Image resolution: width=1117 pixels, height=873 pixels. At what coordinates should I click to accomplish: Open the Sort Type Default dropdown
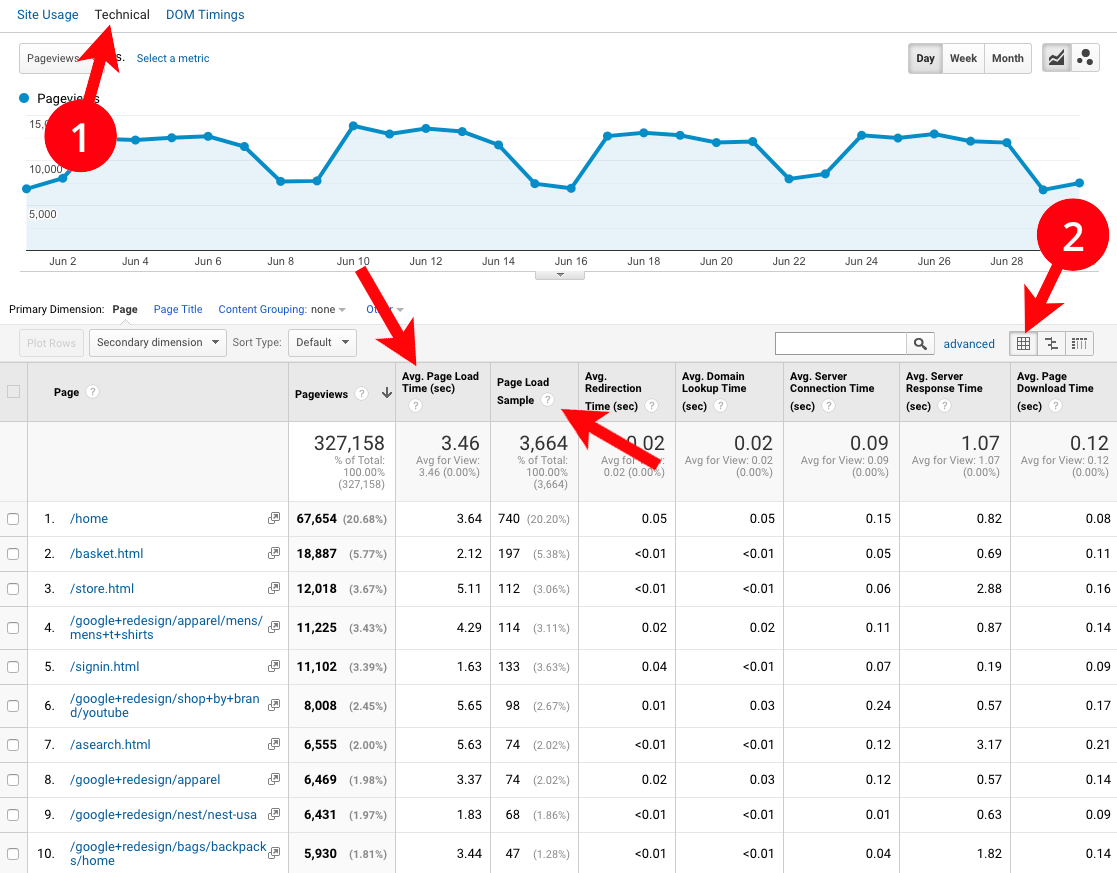pyautogui.click(x=322, y=342)
